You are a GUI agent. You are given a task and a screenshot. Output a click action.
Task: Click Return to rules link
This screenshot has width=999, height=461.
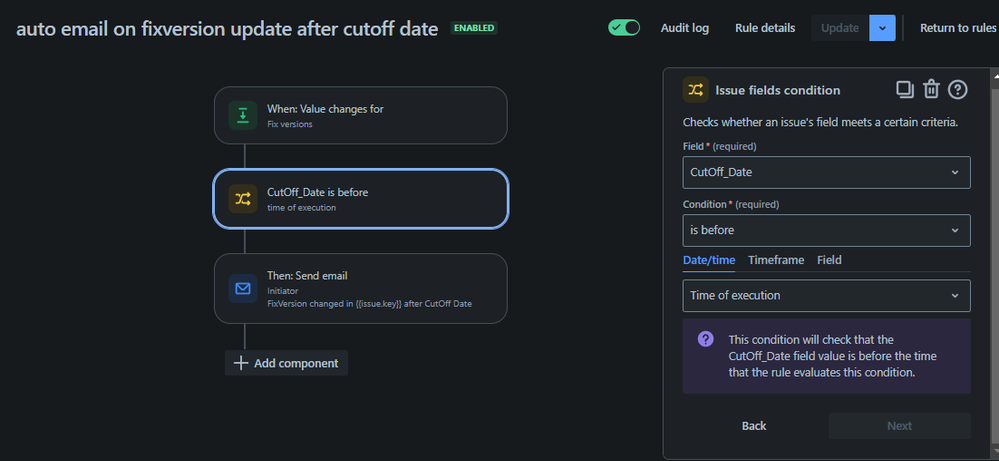[x=958, y=28]
